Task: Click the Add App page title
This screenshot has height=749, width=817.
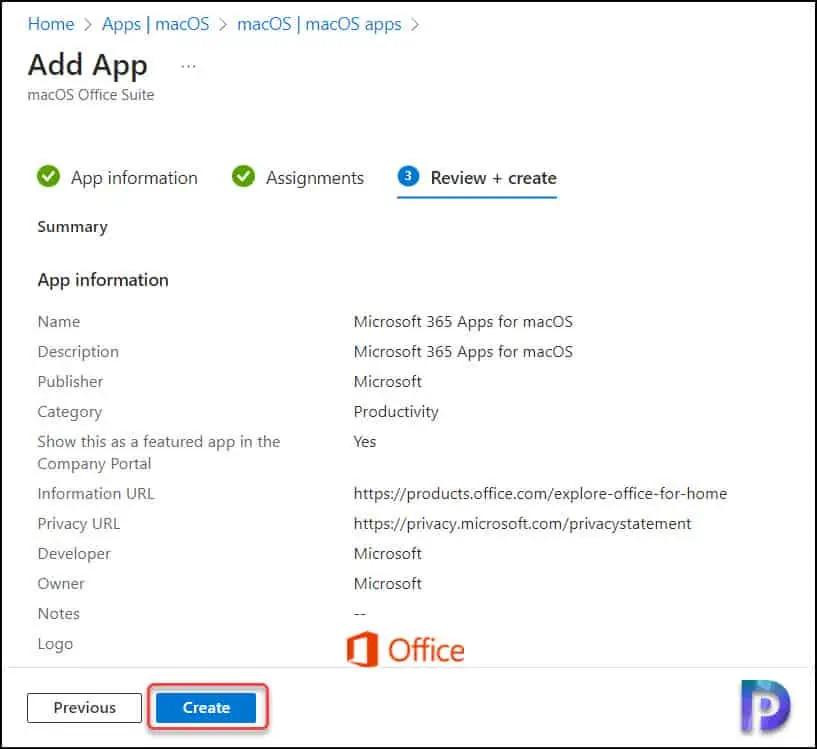Action: coord(88,66)
